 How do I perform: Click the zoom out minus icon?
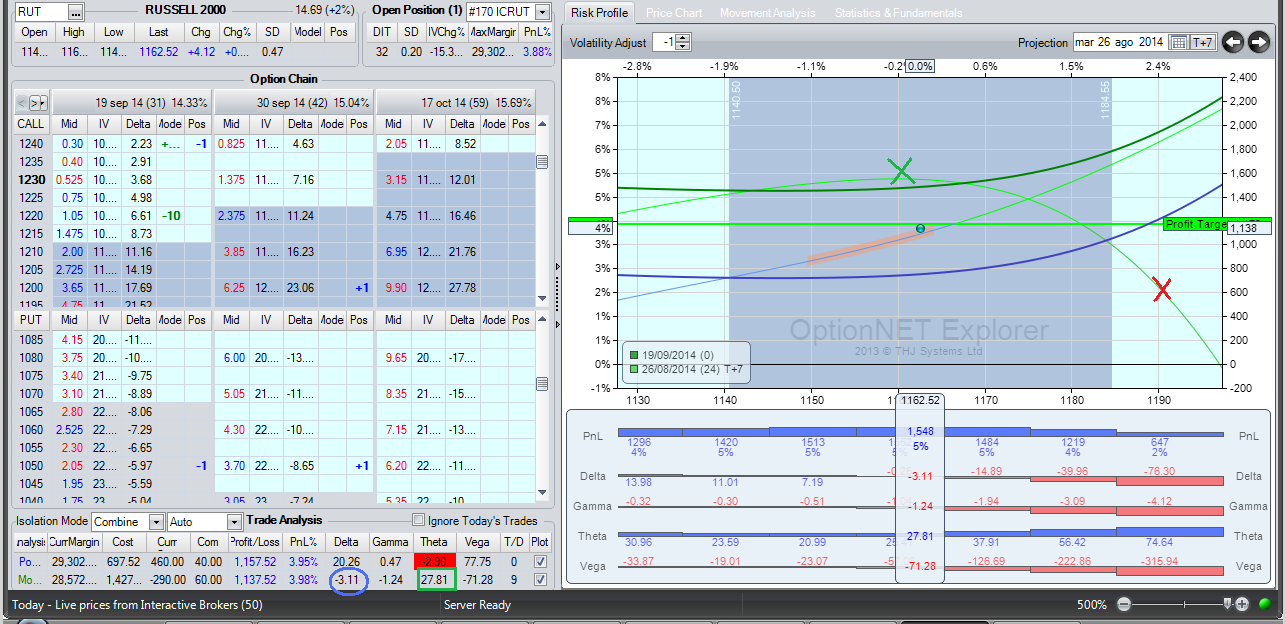1123,604
